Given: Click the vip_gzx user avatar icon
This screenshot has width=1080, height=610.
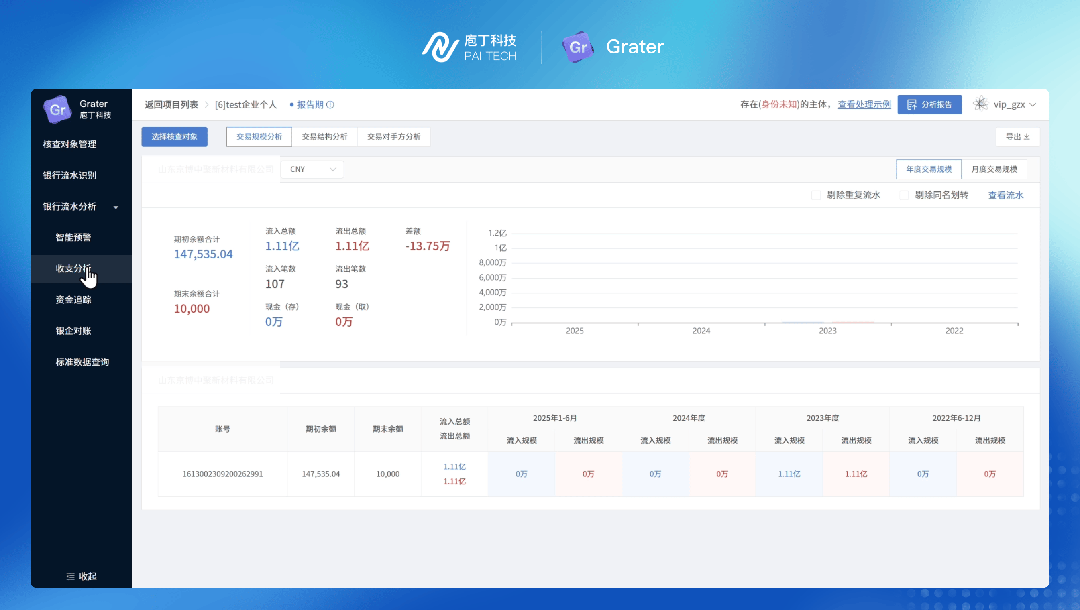Looking at the screenshot, I should click(980, 104).
